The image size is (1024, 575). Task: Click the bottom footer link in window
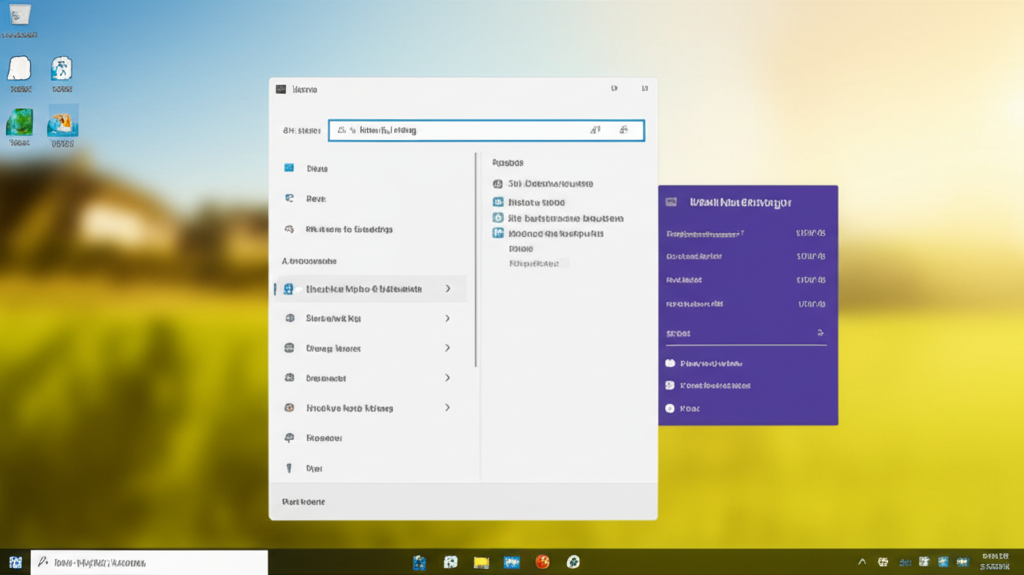point(303,502)
